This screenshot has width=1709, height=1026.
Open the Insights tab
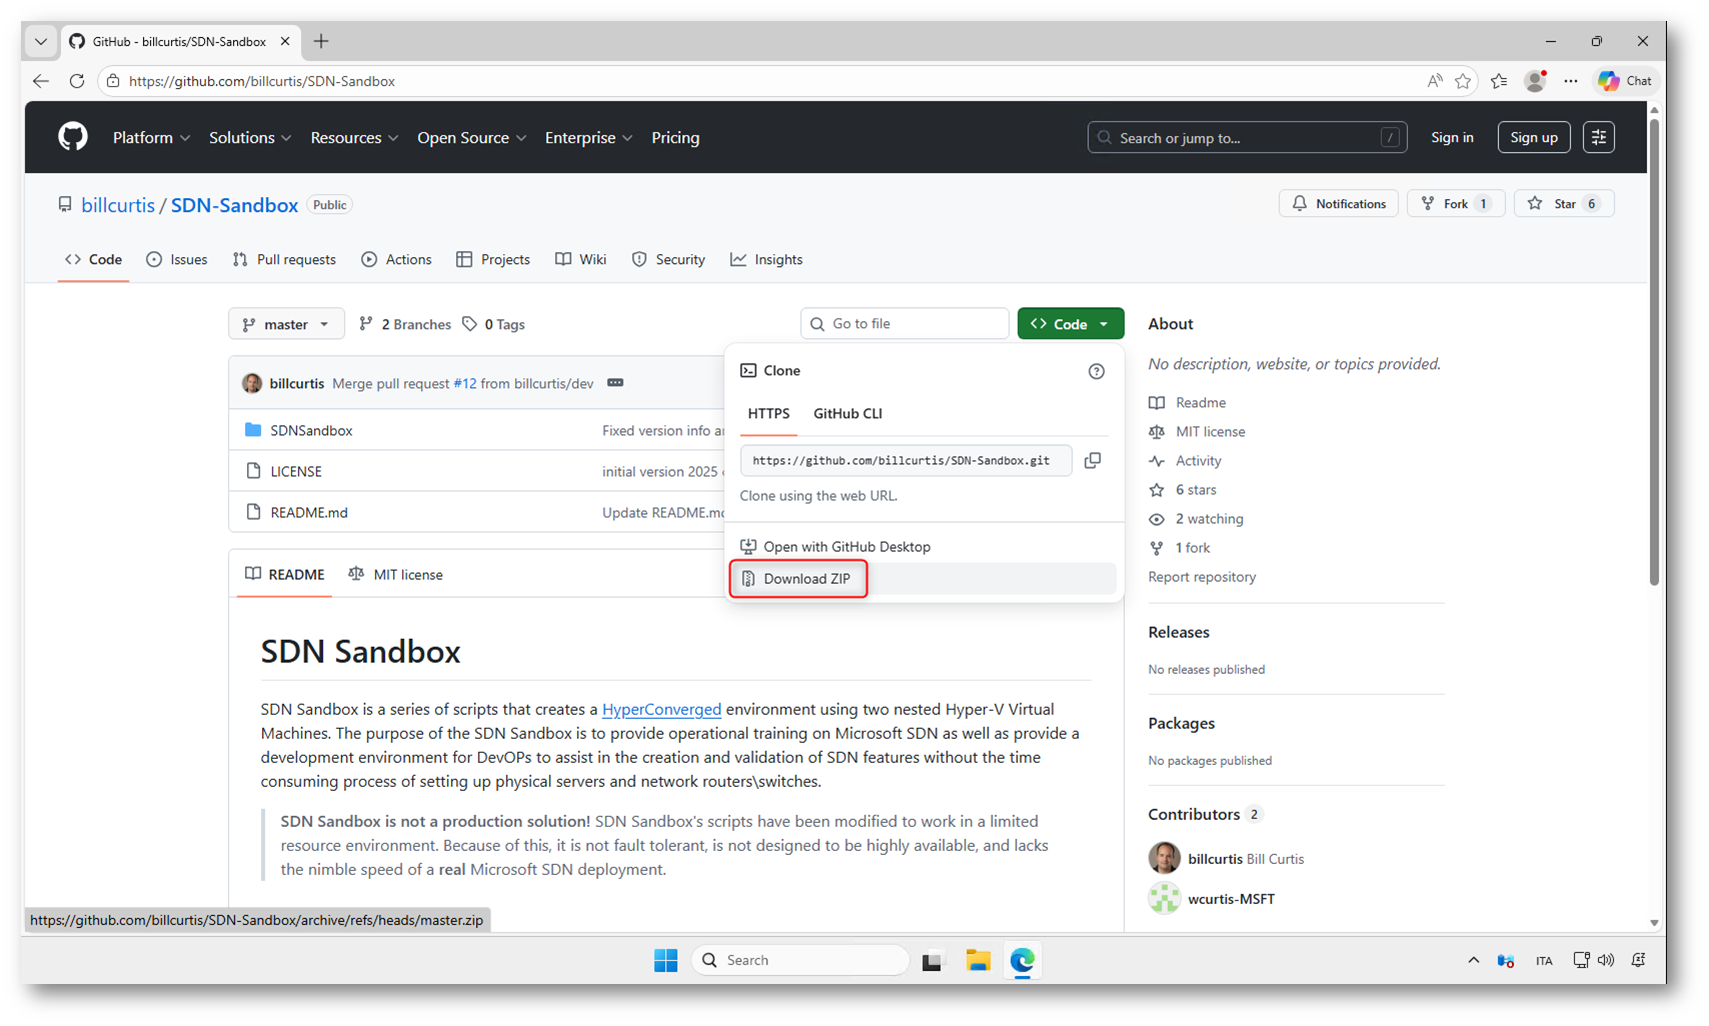pos(766,260)
